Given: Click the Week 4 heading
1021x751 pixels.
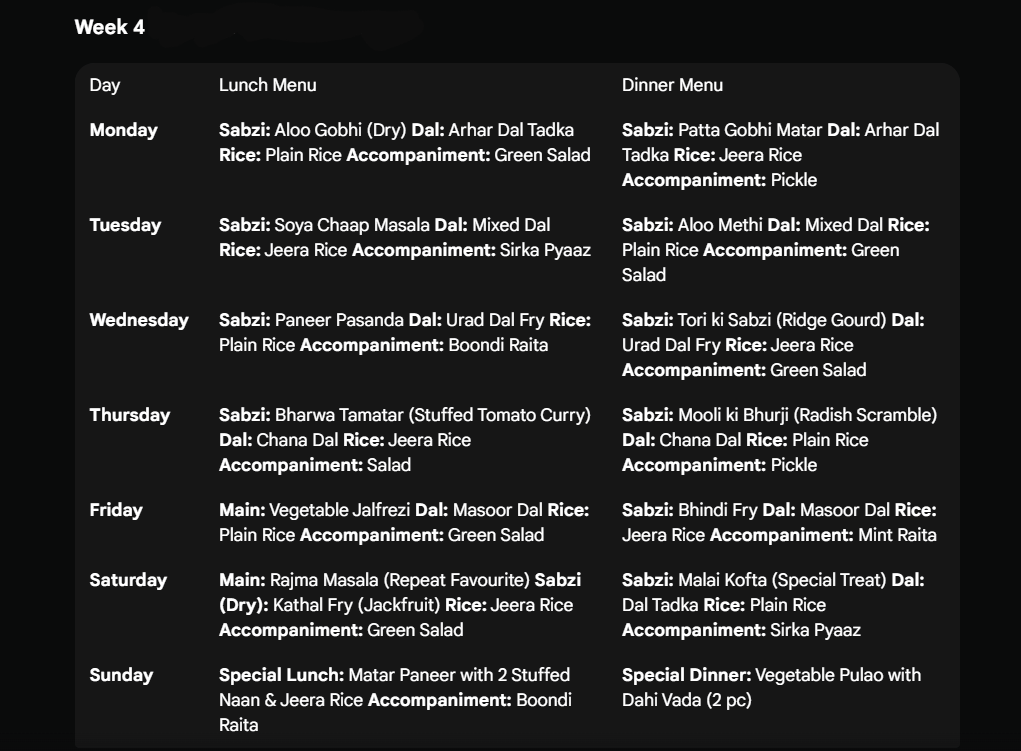Looking at the screenshot, I should [109, 28].
